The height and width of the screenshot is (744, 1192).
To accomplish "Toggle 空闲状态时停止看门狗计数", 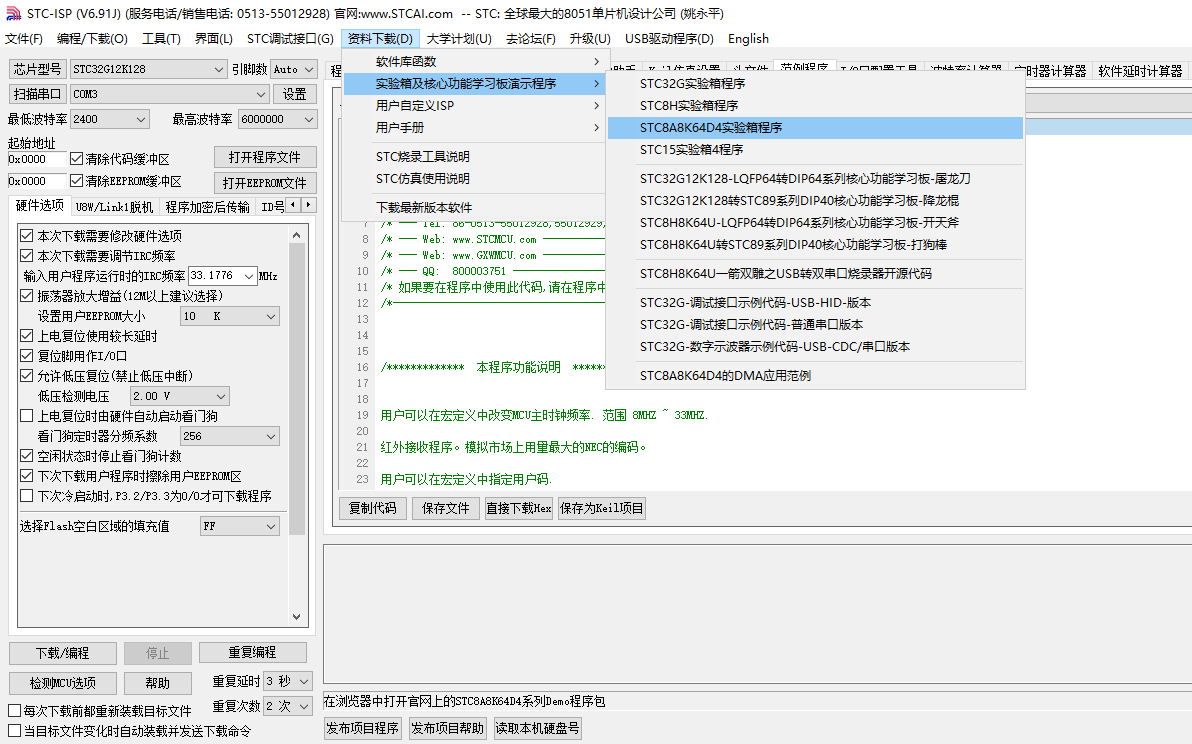I will pos(27,456).
